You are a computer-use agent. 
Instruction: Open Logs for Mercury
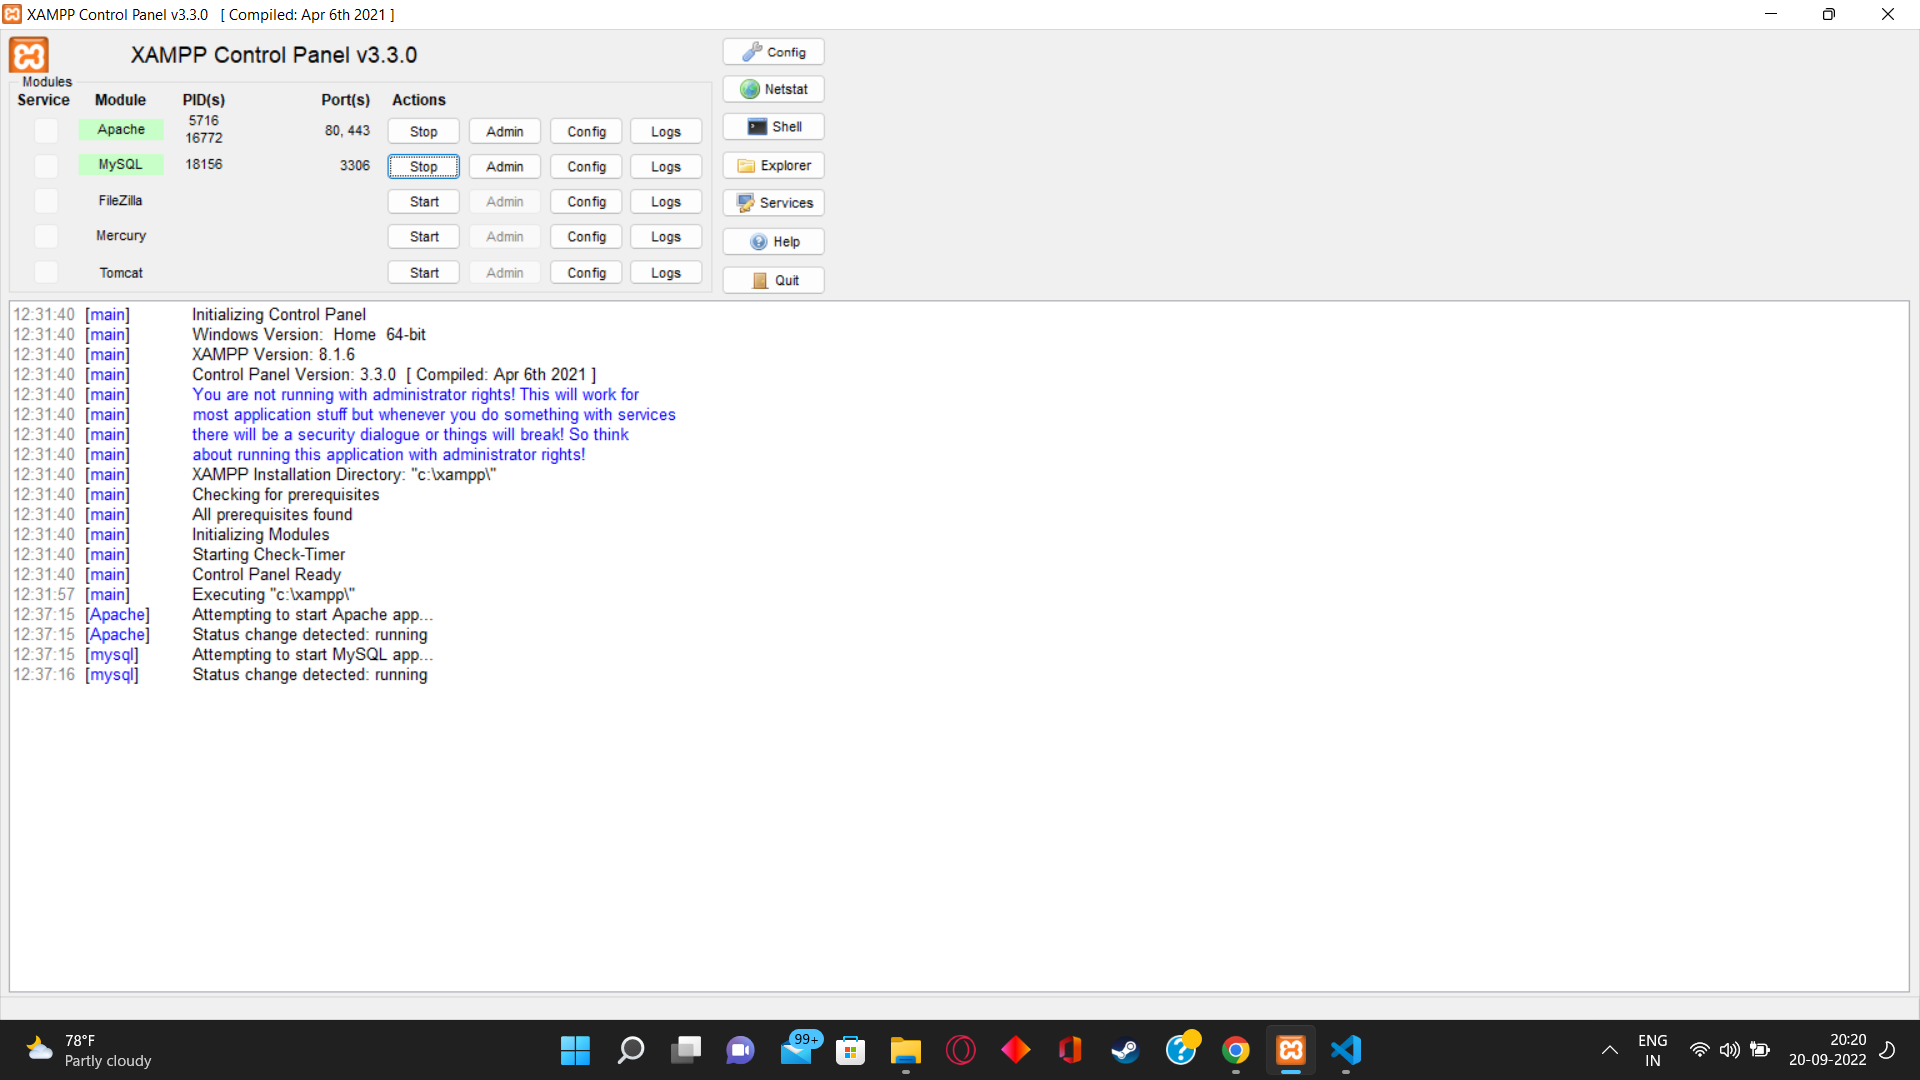[x=665, y=237]
